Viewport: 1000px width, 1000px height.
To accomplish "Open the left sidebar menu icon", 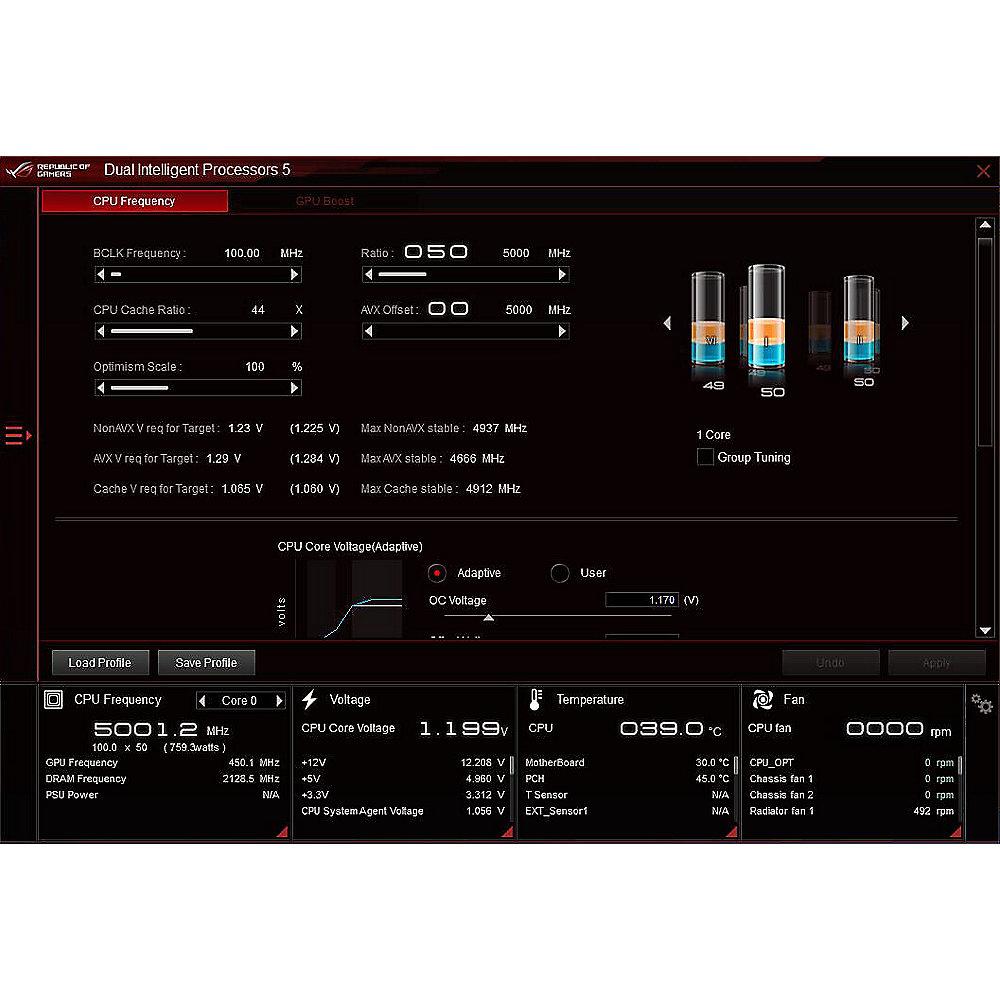I will pyautogui.click(x=18, y=435).
